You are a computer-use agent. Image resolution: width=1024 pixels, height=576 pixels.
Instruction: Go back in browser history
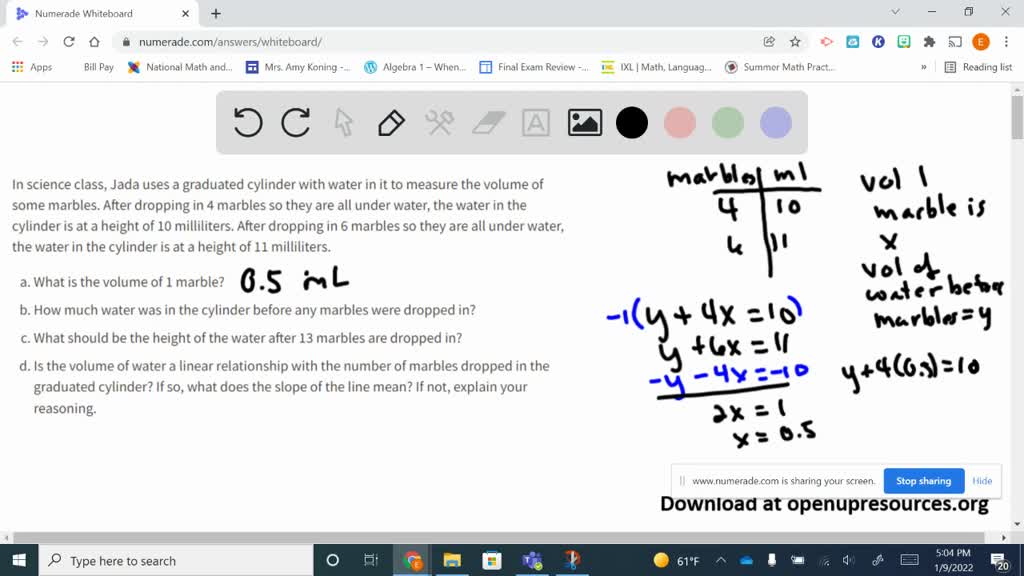(18, 42)
